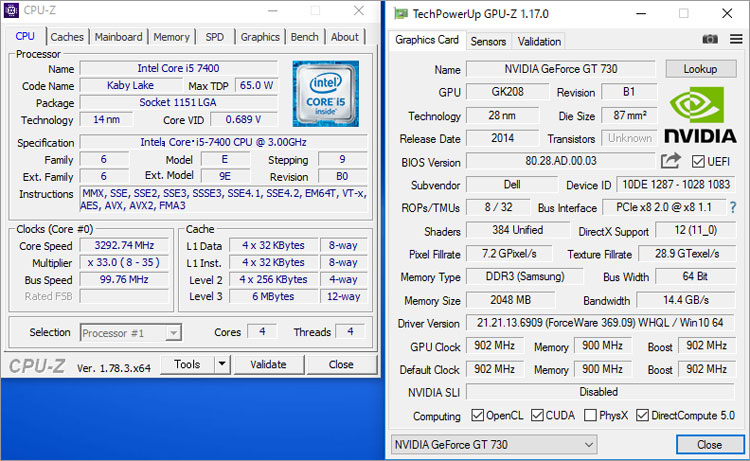Click the Code Name value Kaby Lake
This screenshot has width=750, height=461.
coord(131,86)
